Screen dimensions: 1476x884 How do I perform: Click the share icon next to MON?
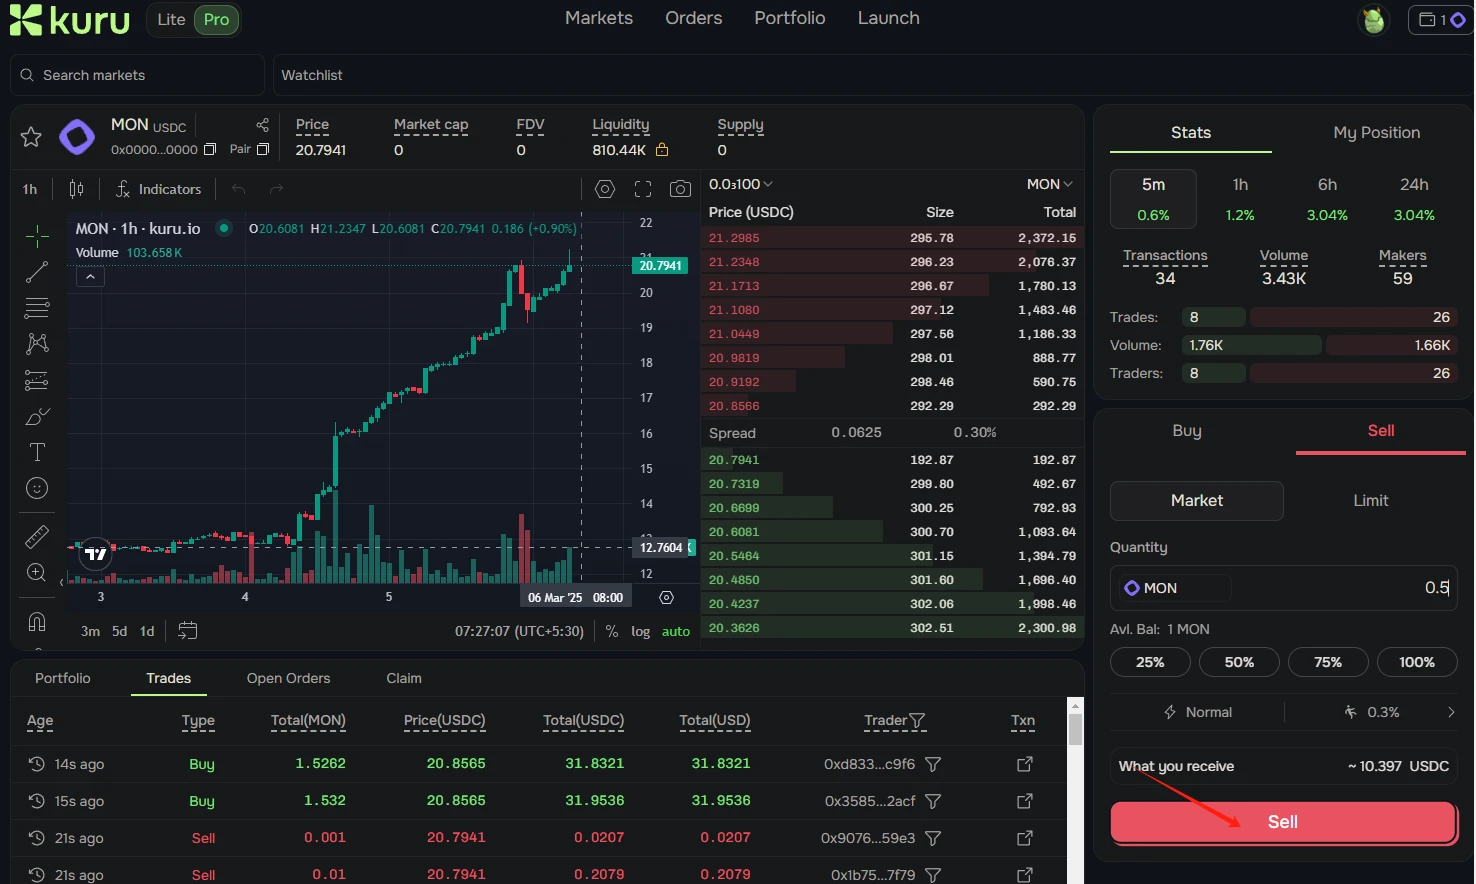click(x=262, y=125)
